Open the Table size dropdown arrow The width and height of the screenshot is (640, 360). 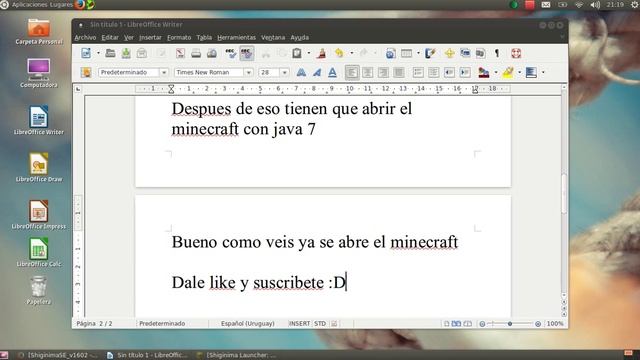[x=418, y=53]
